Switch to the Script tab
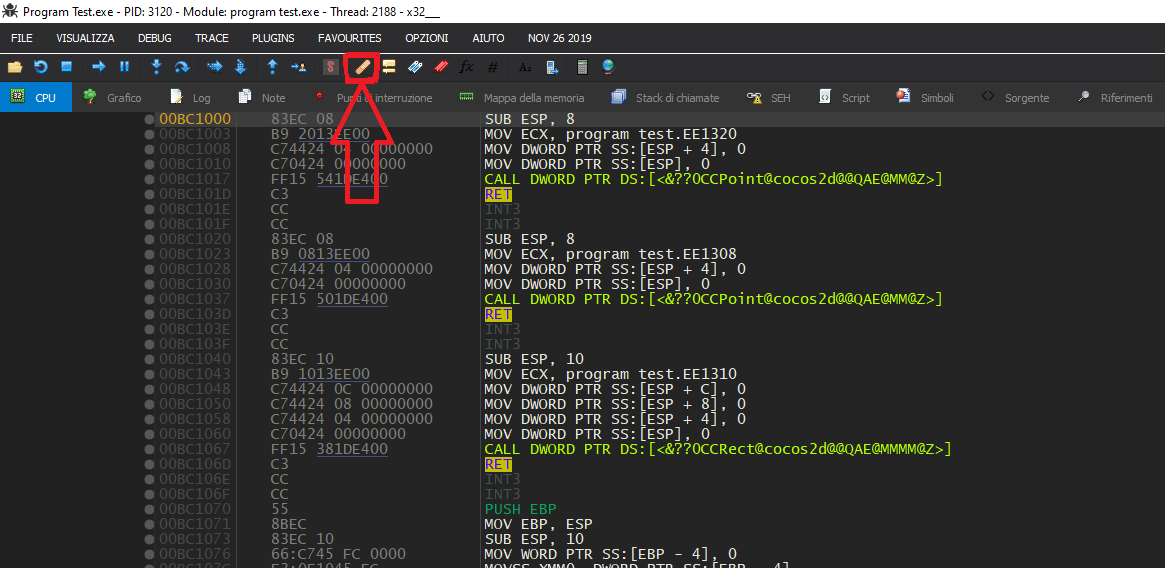 point(843,97)
